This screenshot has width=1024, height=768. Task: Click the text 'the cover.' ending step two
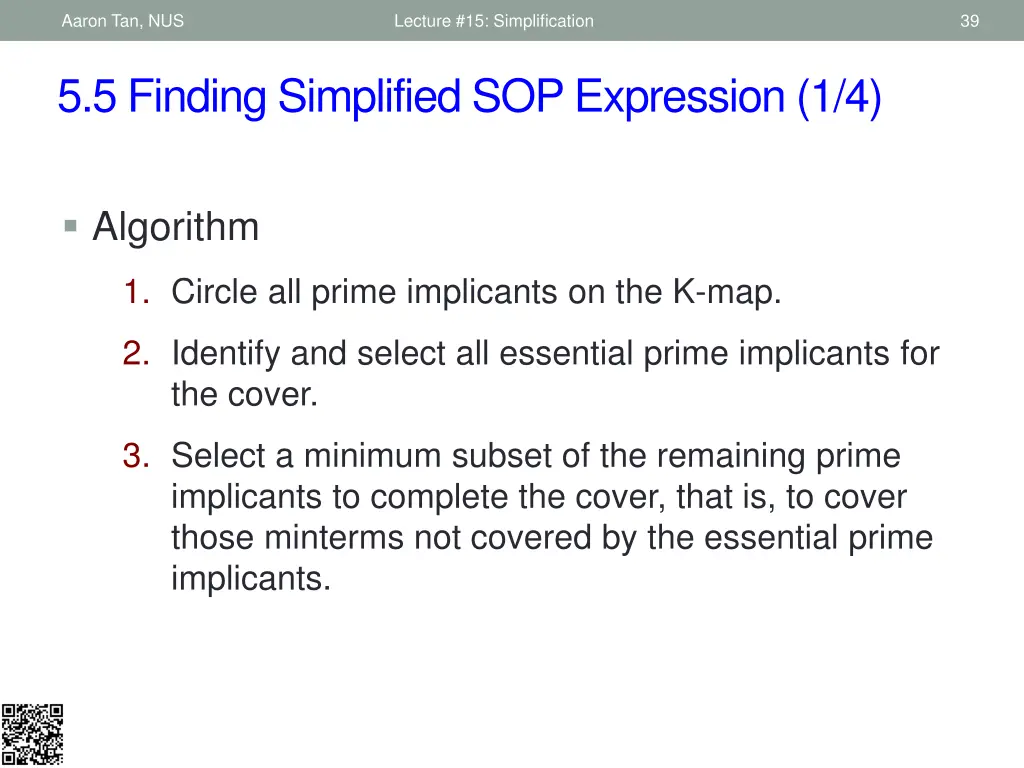244,394
